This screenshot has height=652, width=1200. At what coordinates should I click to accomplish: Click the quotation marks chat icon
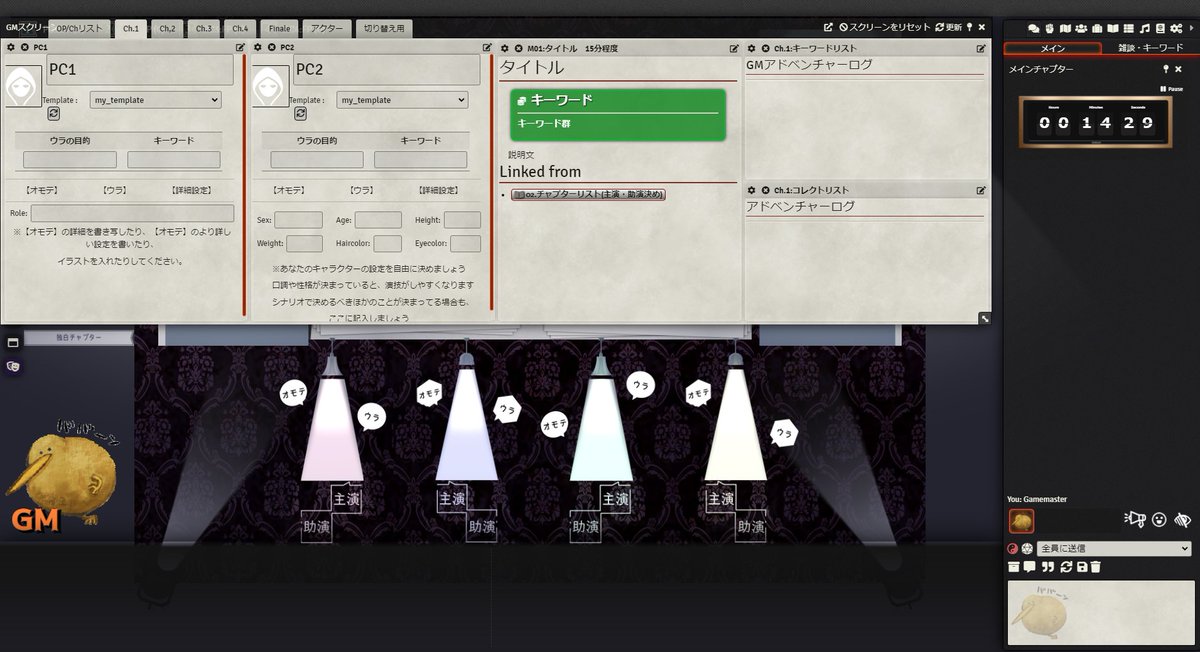coord(1048,567)
